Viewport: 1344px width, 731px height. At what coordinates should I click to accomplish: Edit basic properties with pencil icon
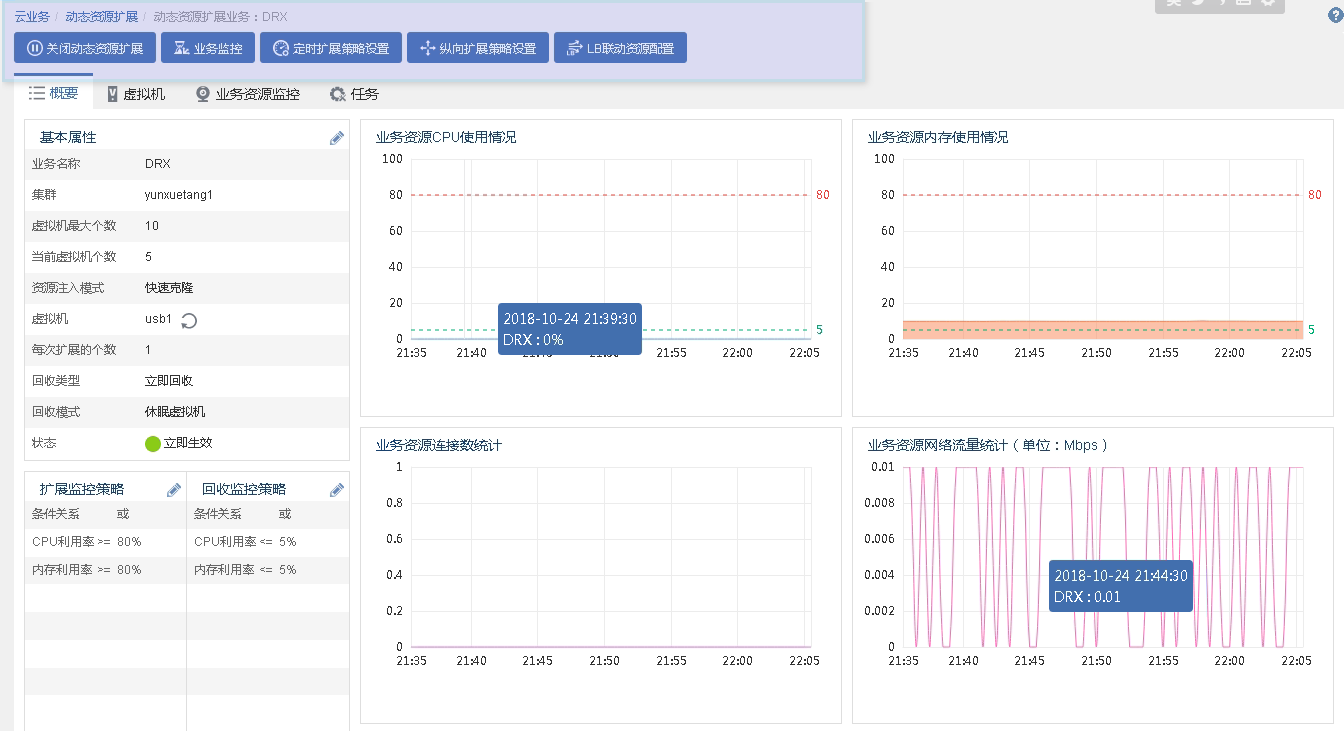[337, 138]
